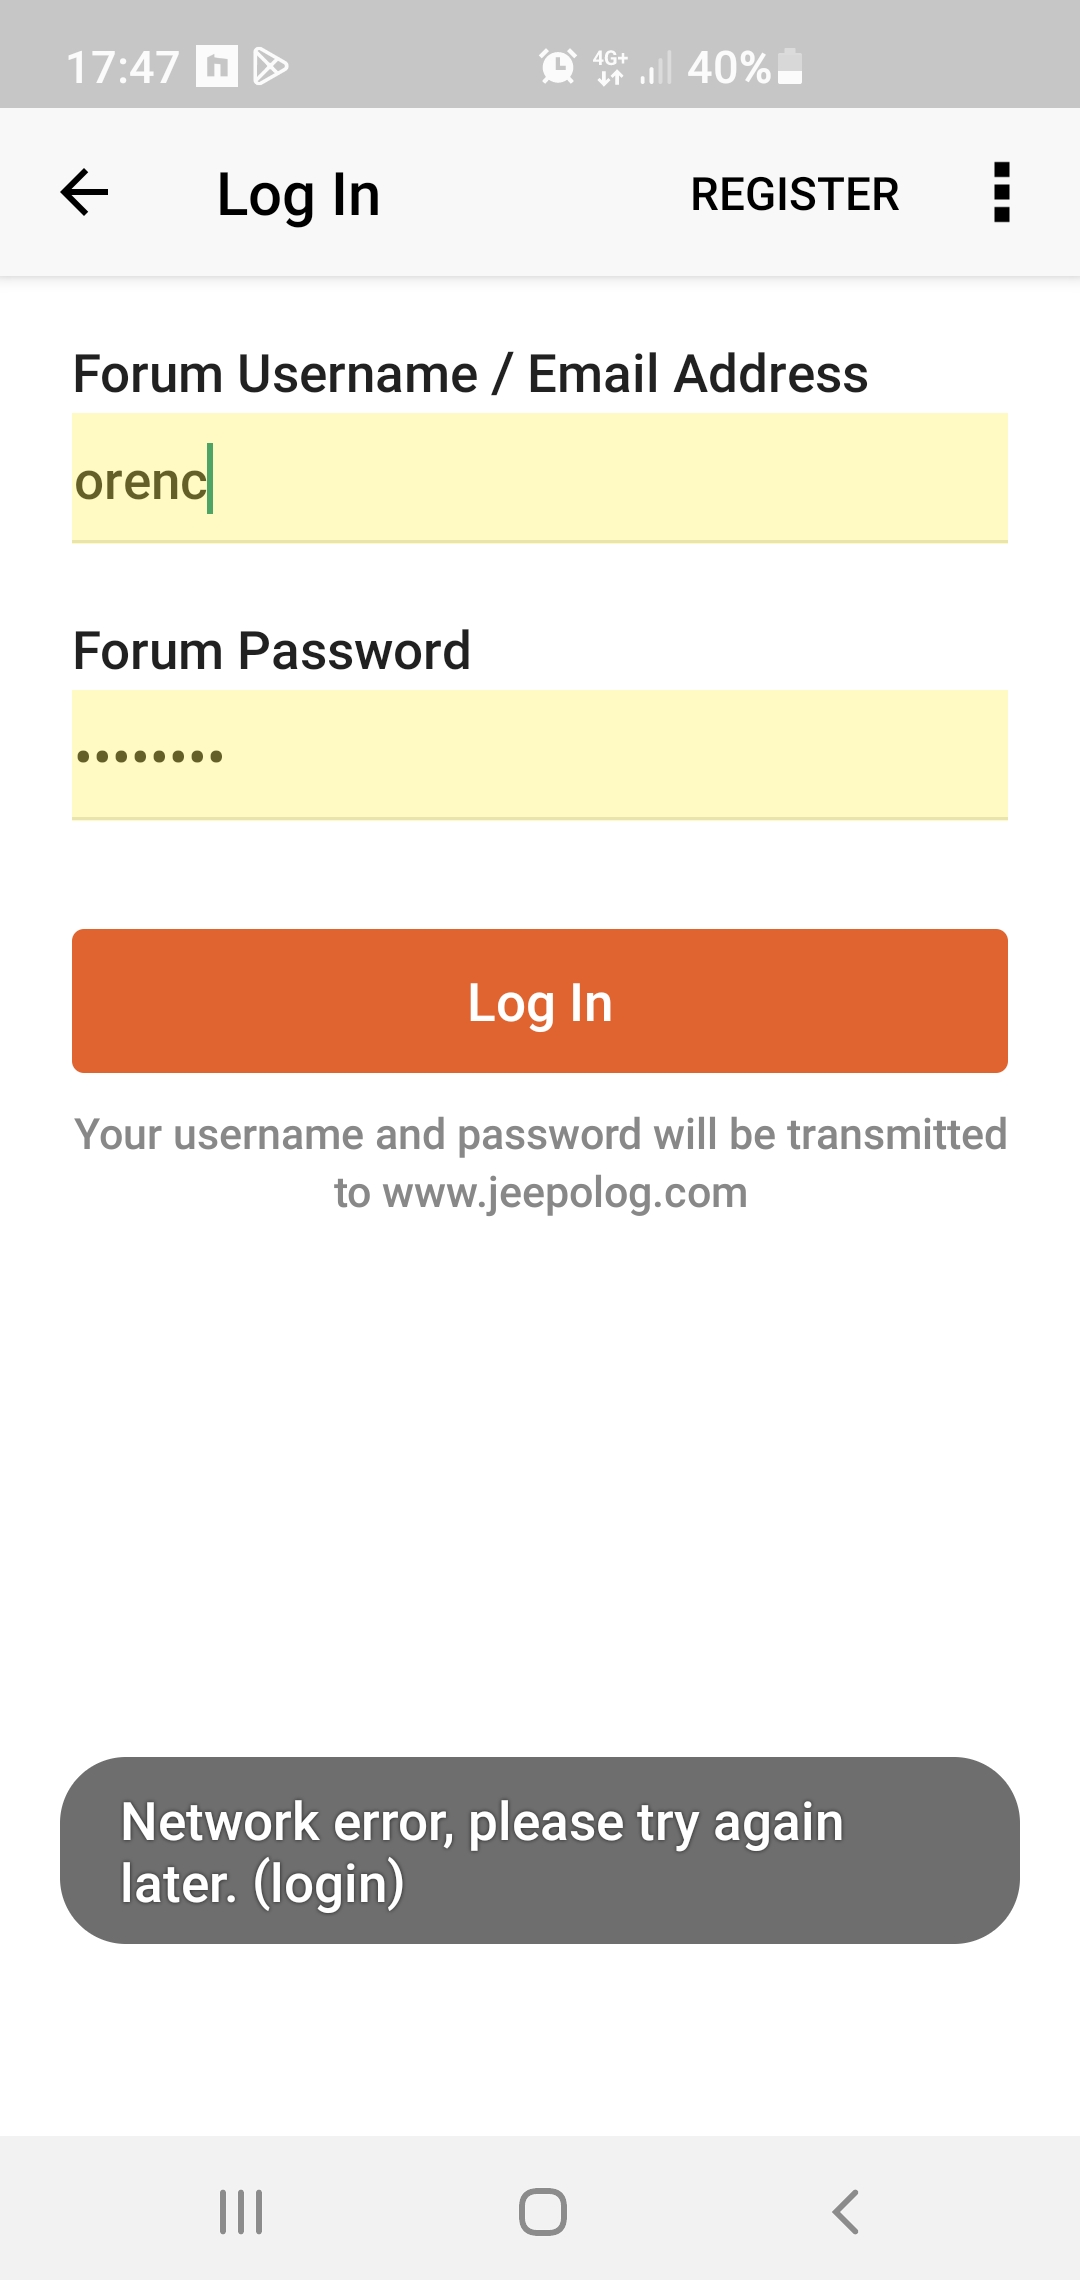The width and height of the screenshot is (1080, 2280).
Task: Open the three-dot overflow menu
Action: [x=1001, y=192]
